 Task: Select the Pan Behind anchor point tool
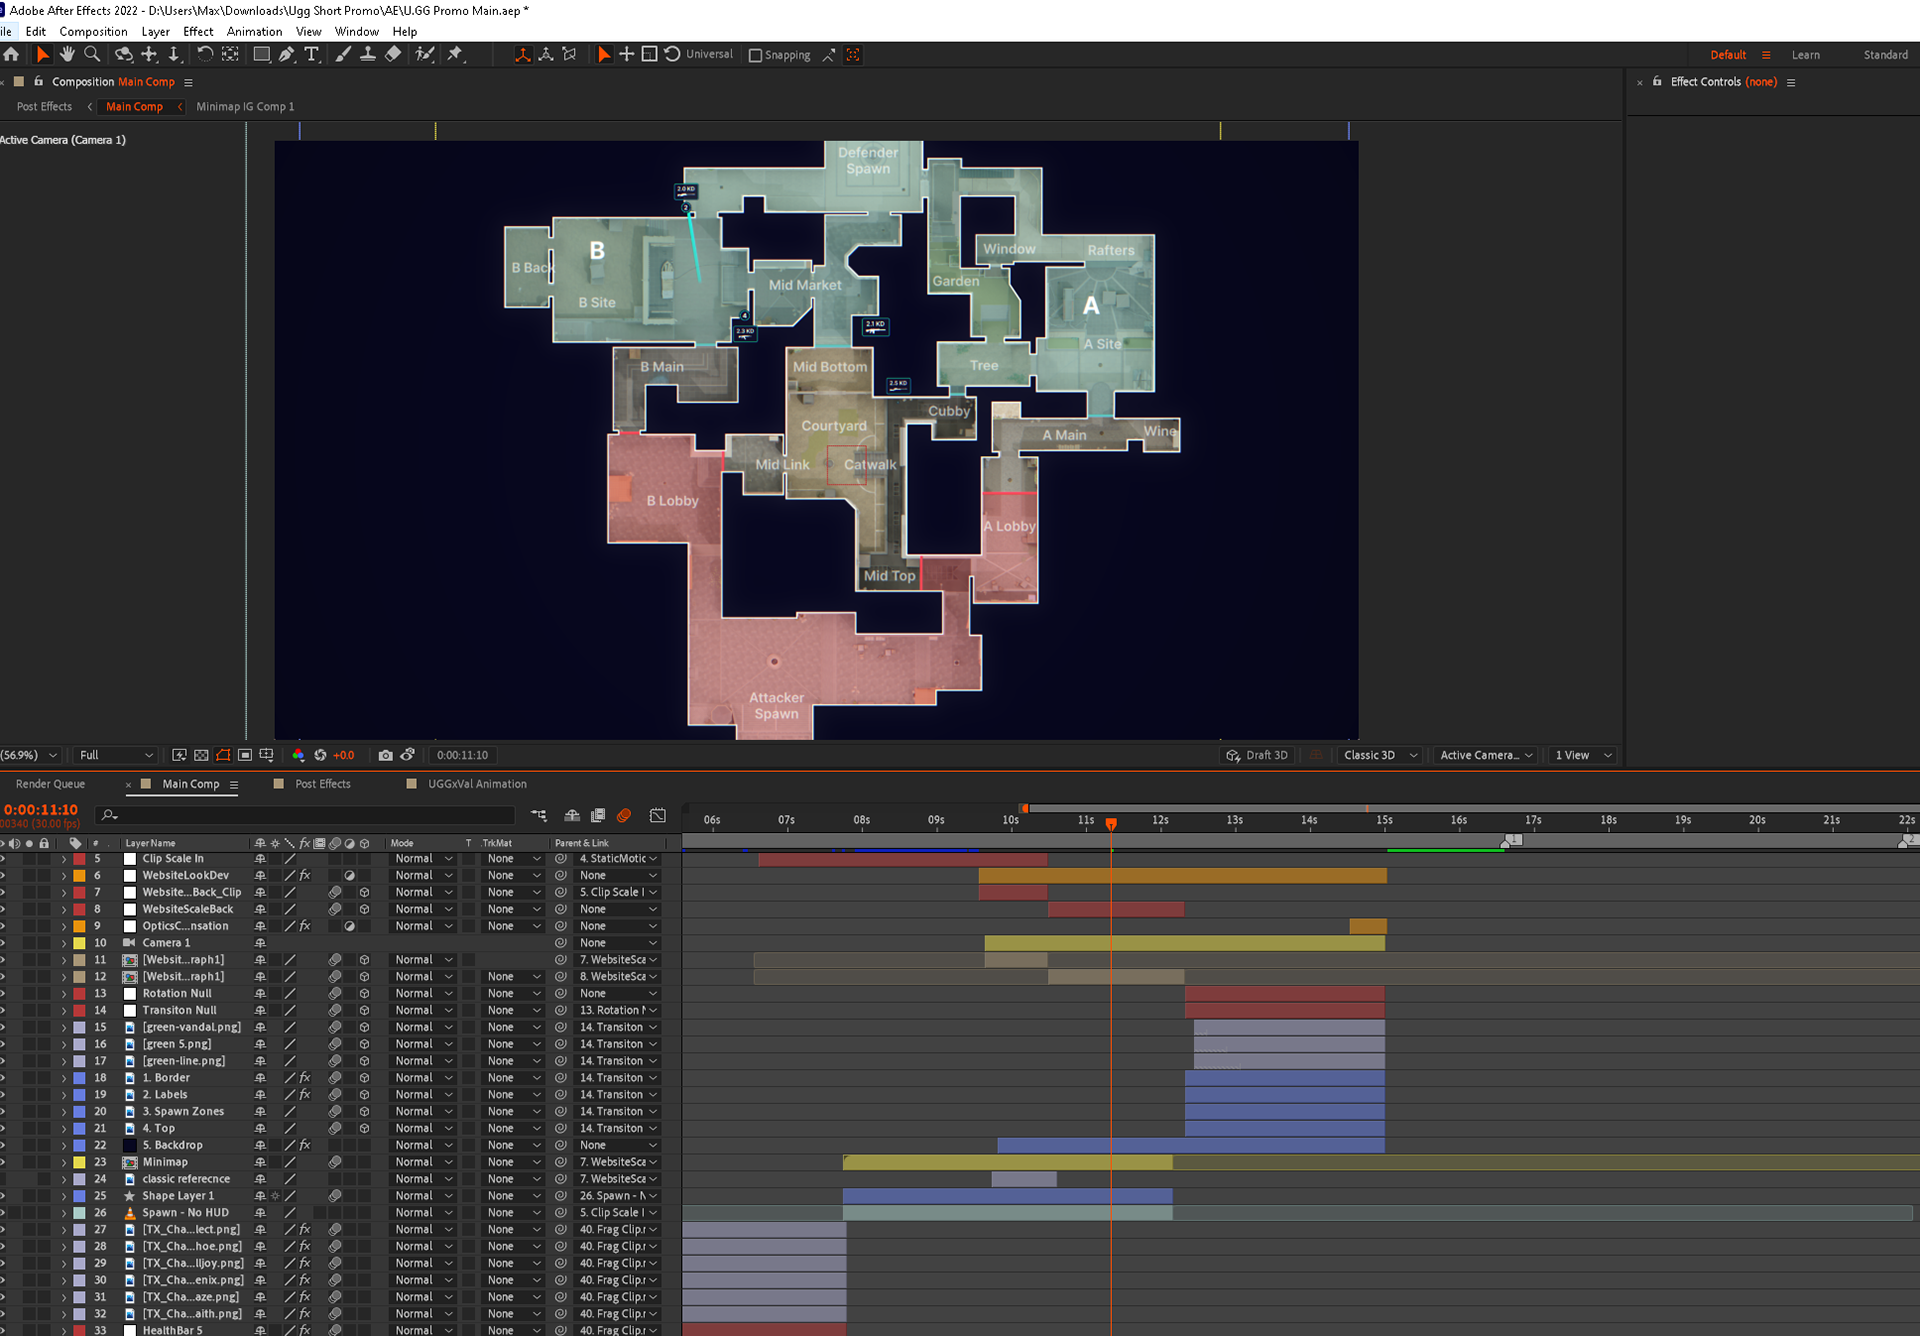[x=230, y=55]
